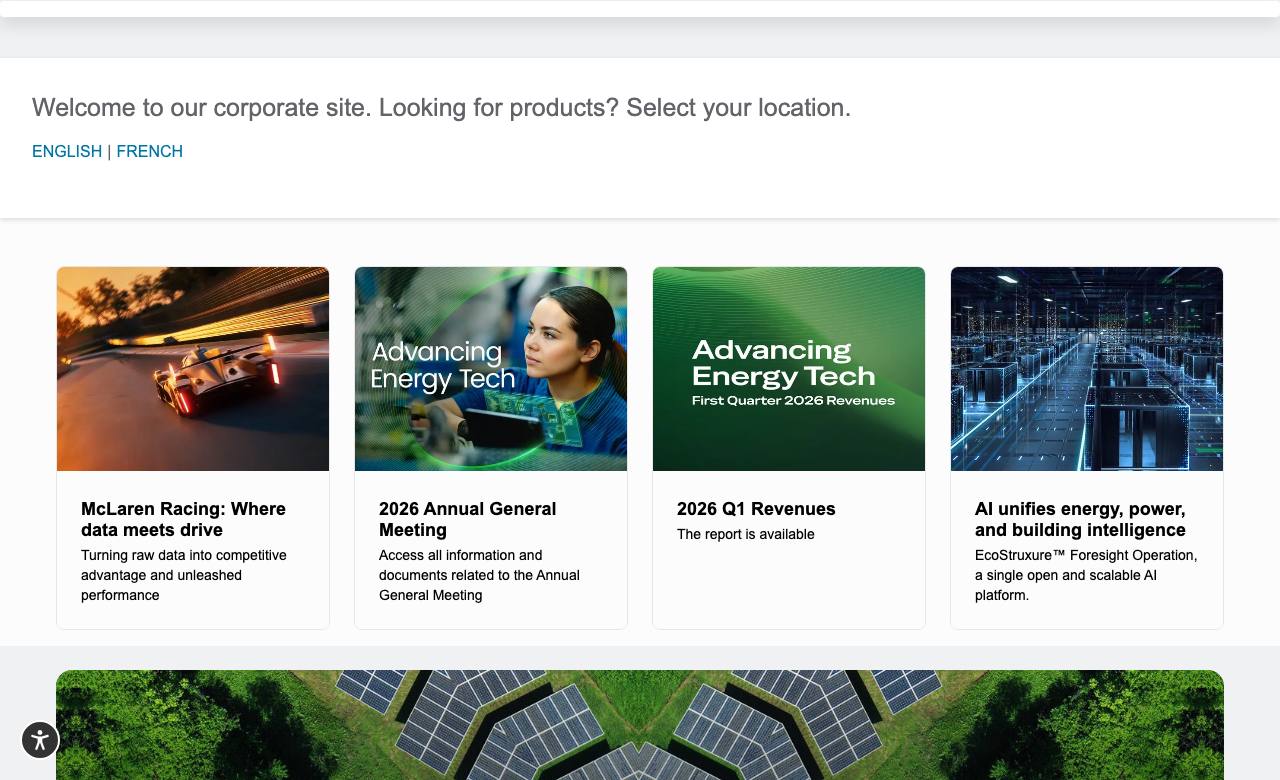Open the accessibility options icon

40,740
